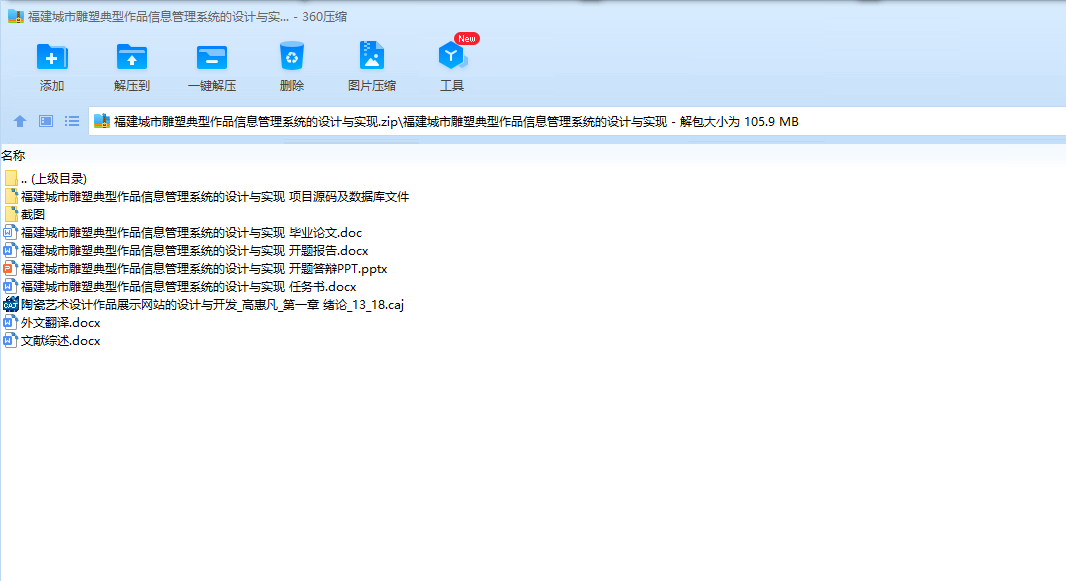Select the .. (上级目录) parent folder entry
Image resolution: width=1066 pixels, height=581 pixels.
pyautogui.click(x=54, y=179)
